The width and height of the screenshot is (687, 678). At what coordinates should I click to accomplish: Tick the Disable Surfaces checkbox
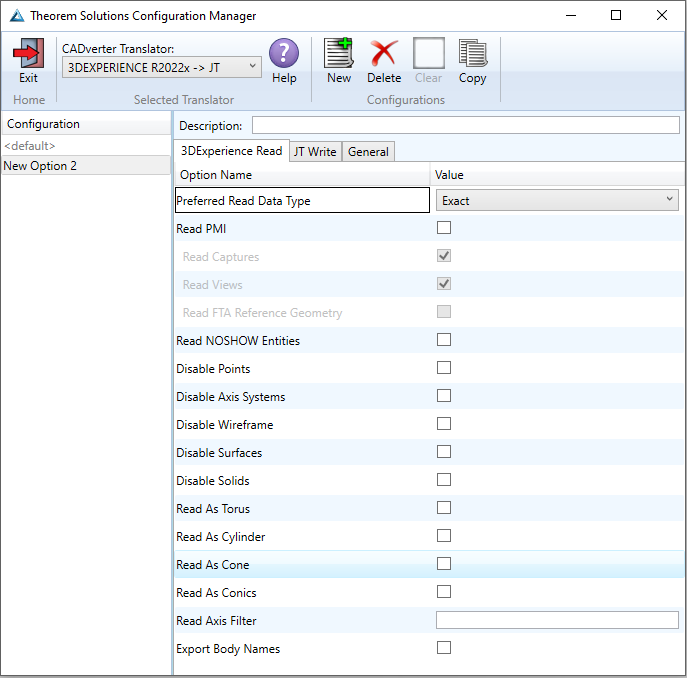click(x=444, y=452)
